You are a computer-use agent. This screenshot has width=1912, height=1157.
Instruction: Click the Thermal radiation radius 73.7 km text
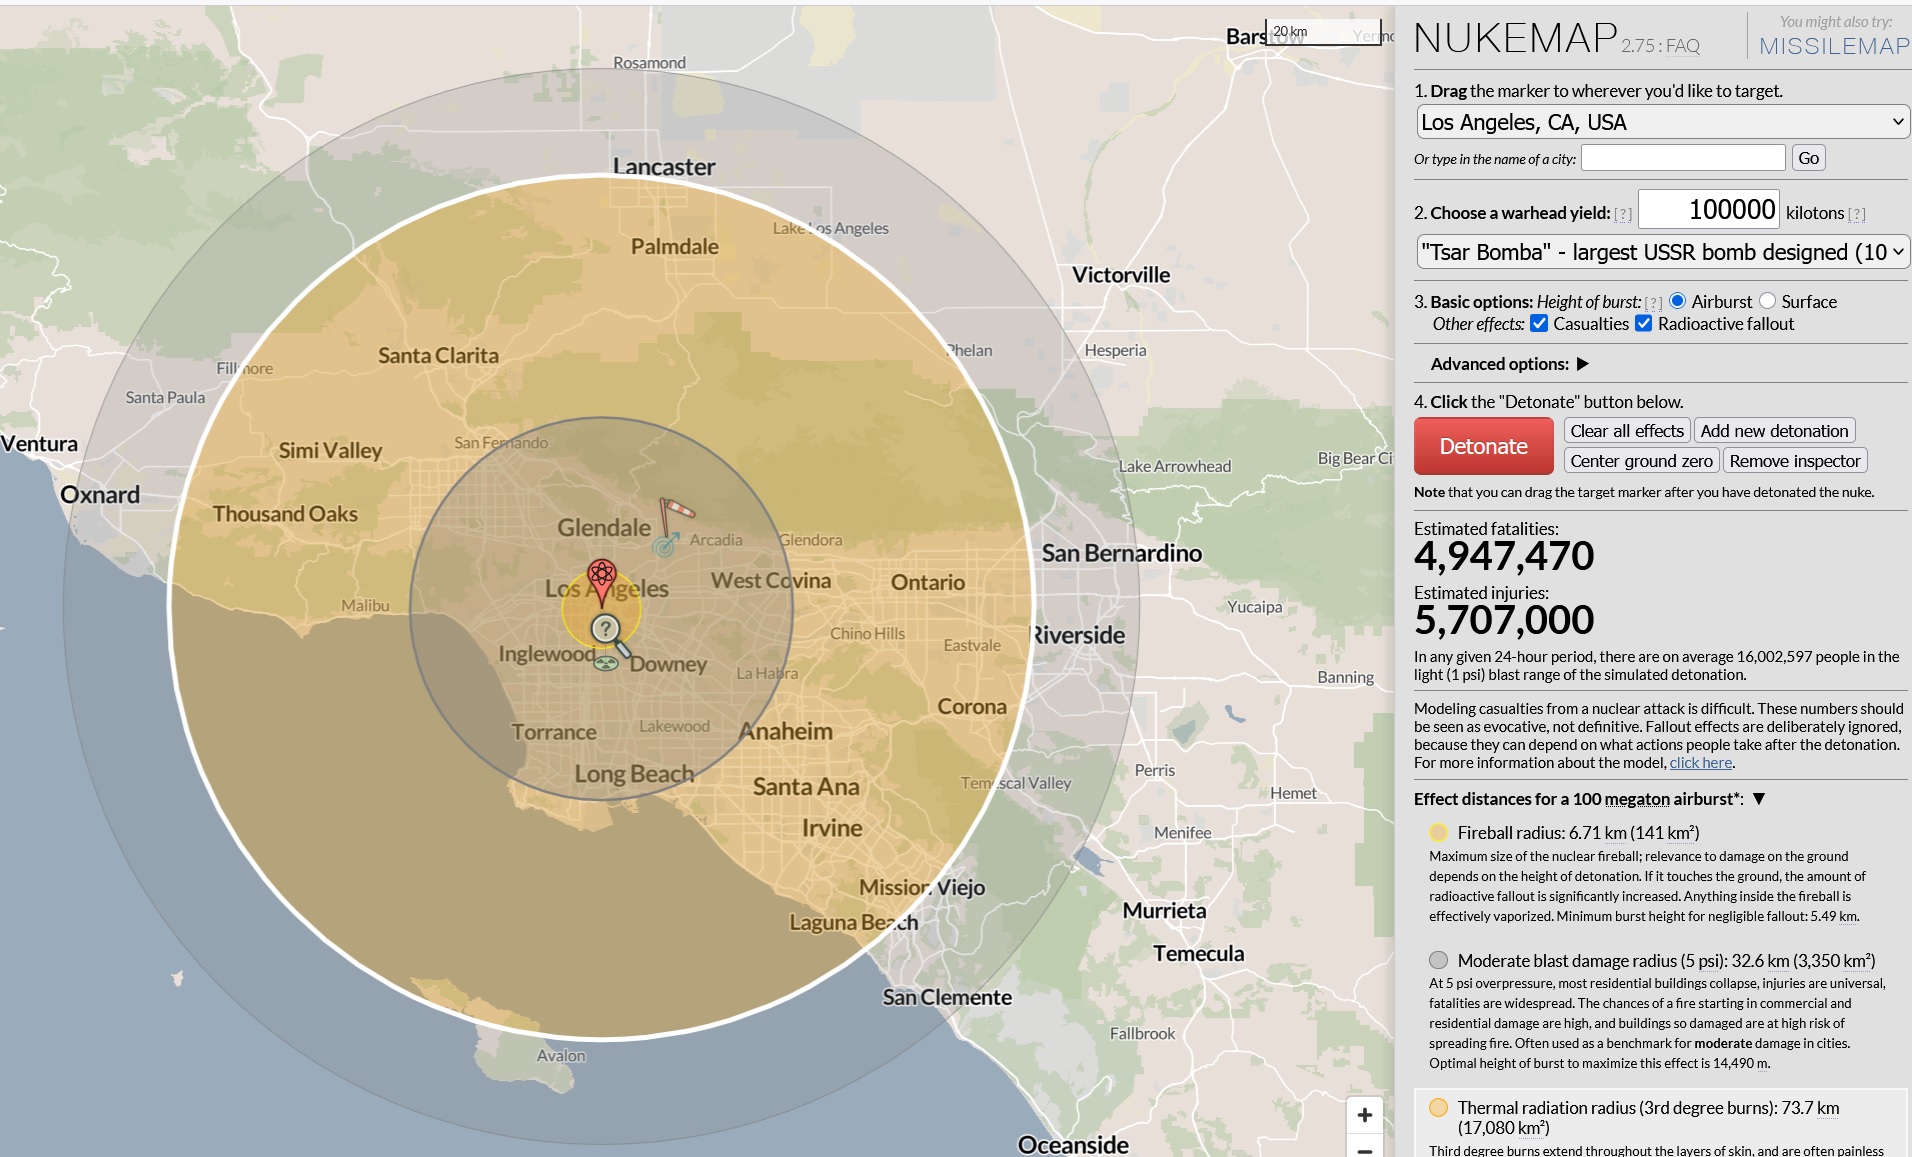(x=1648, y=1117)
